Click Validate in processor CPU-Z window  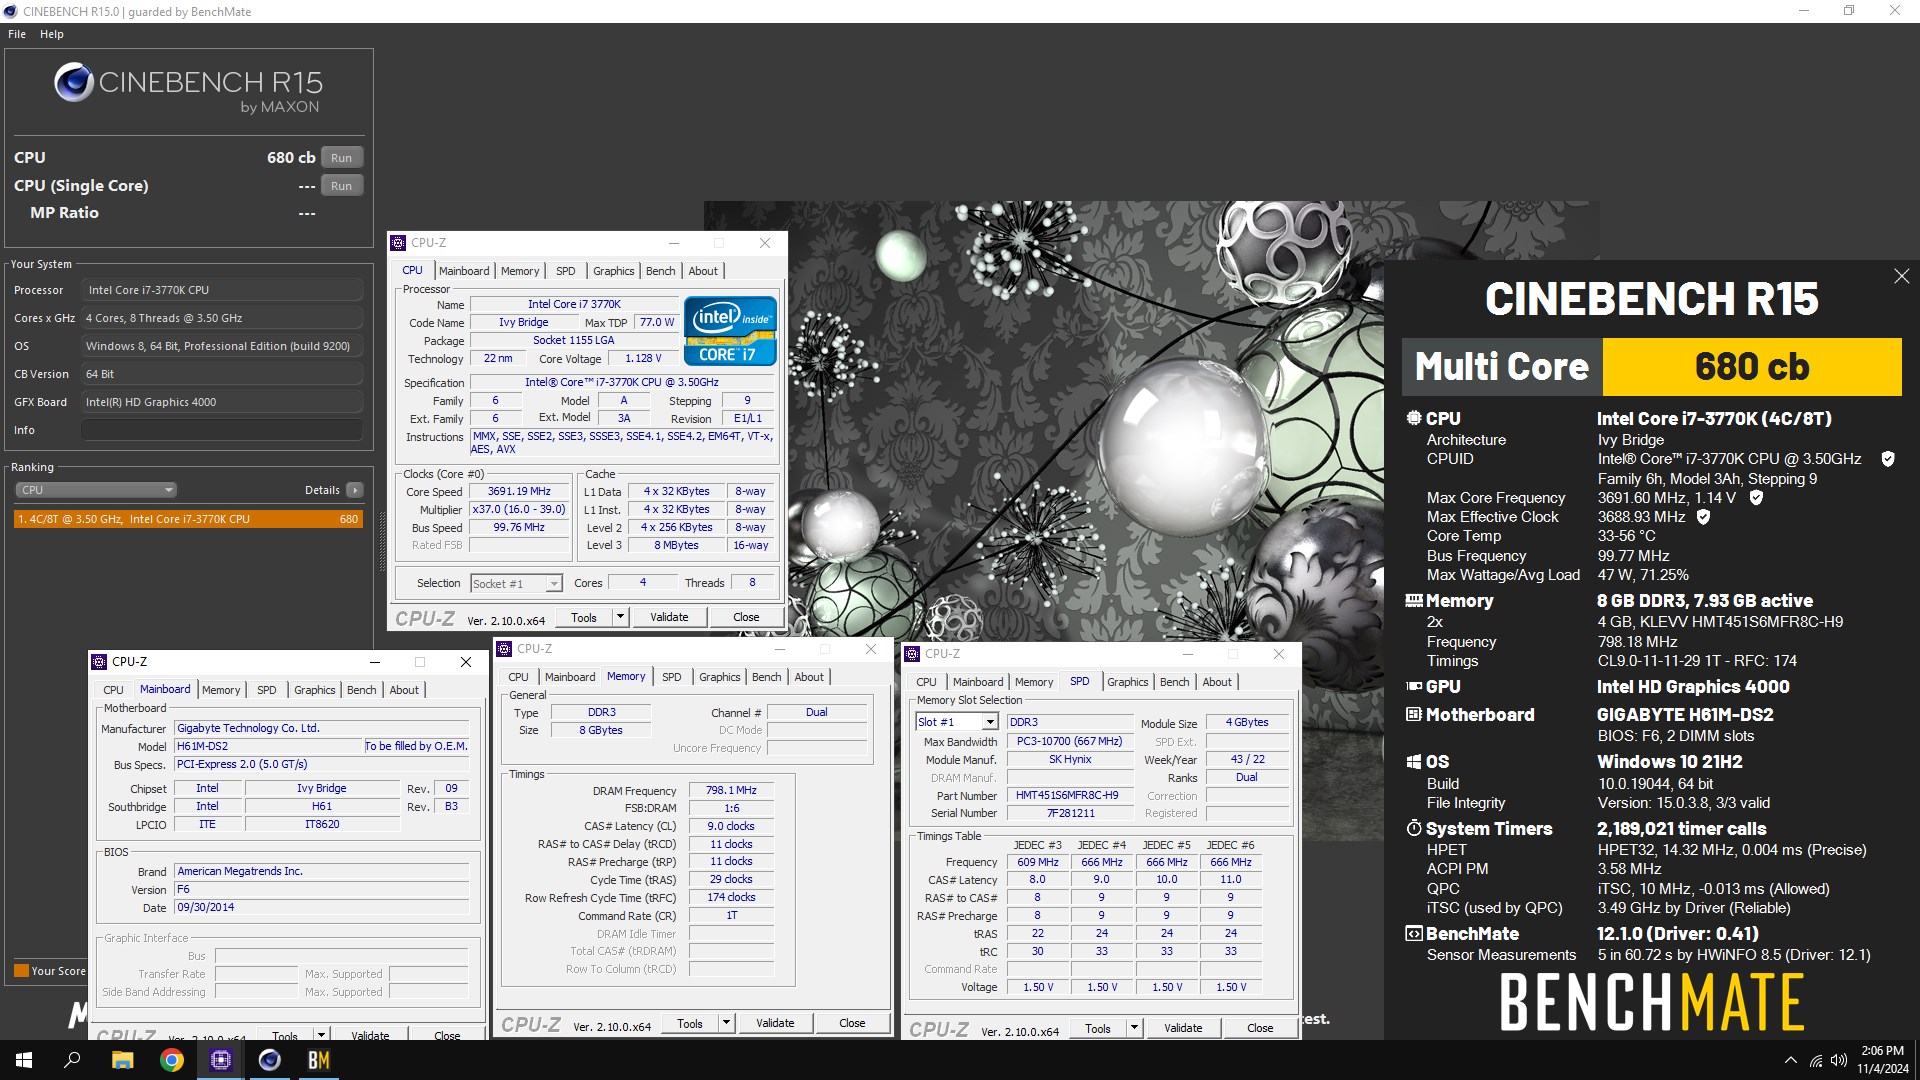tap(669, 617)
